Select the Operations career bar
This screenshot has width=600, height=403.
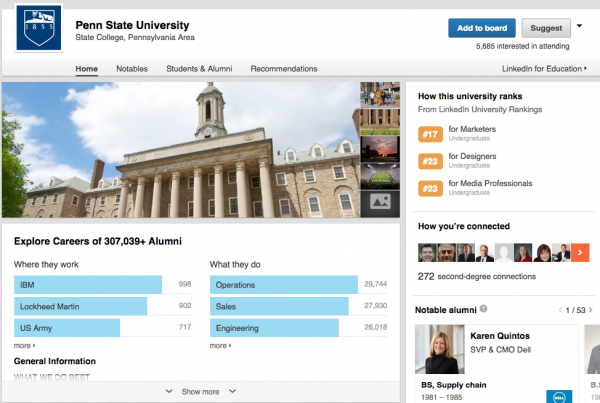coord(284,285)
